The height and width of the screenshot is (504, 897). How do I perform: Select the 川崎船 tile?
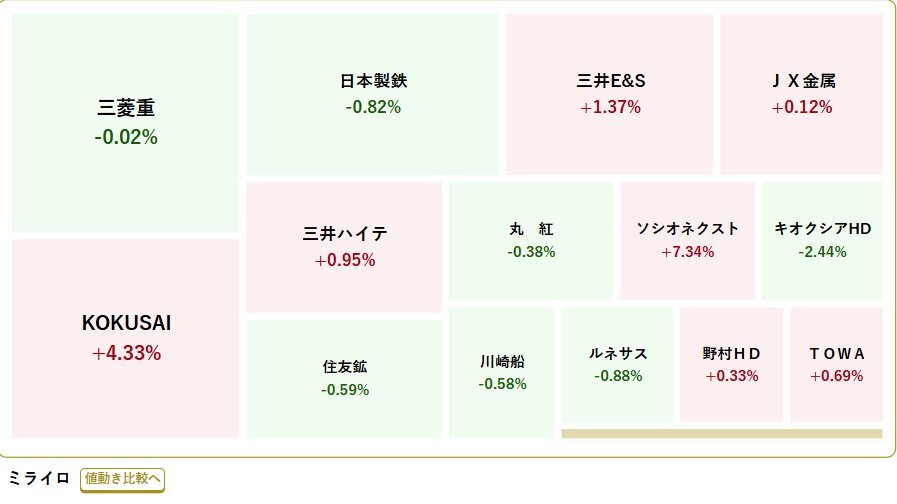501,372
